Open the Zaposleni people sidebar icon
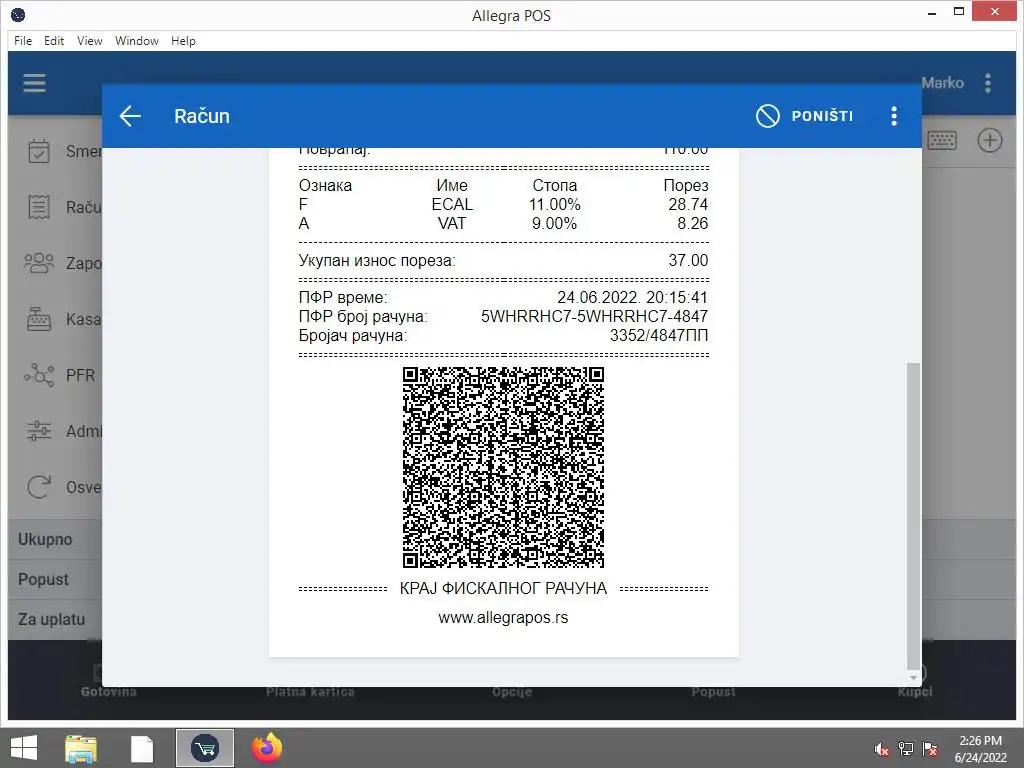The width and height of the screenshot is (1024, 768). [x=39, y=263]
